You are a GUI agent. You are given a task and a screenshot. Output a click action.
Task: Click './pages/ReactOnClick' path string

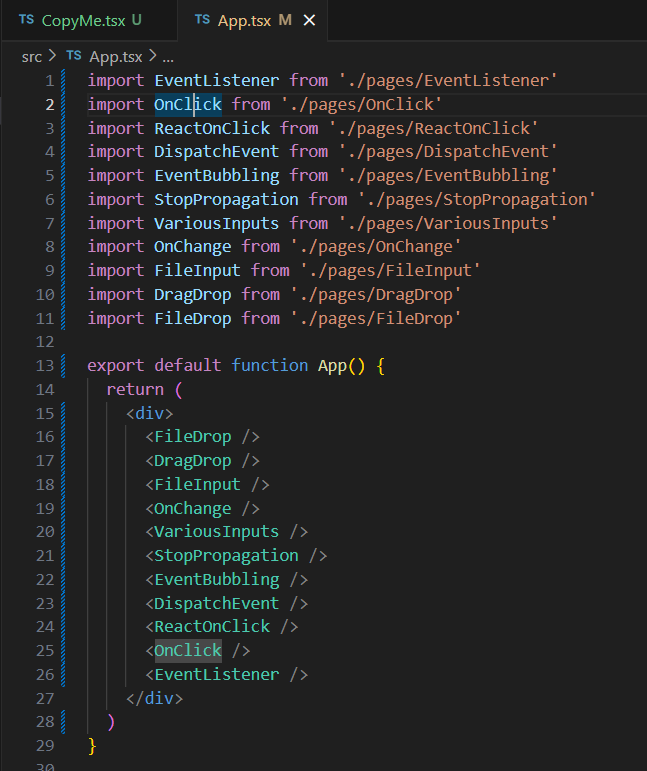pyautogui.click(x=434, y=128)
